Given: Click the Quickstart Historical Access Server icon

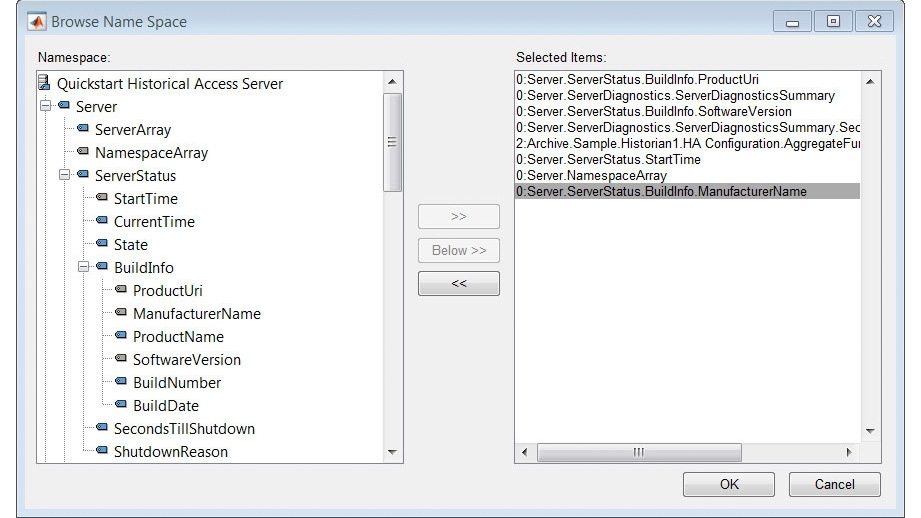Looking at the screenshot, I should click(44, 84).
